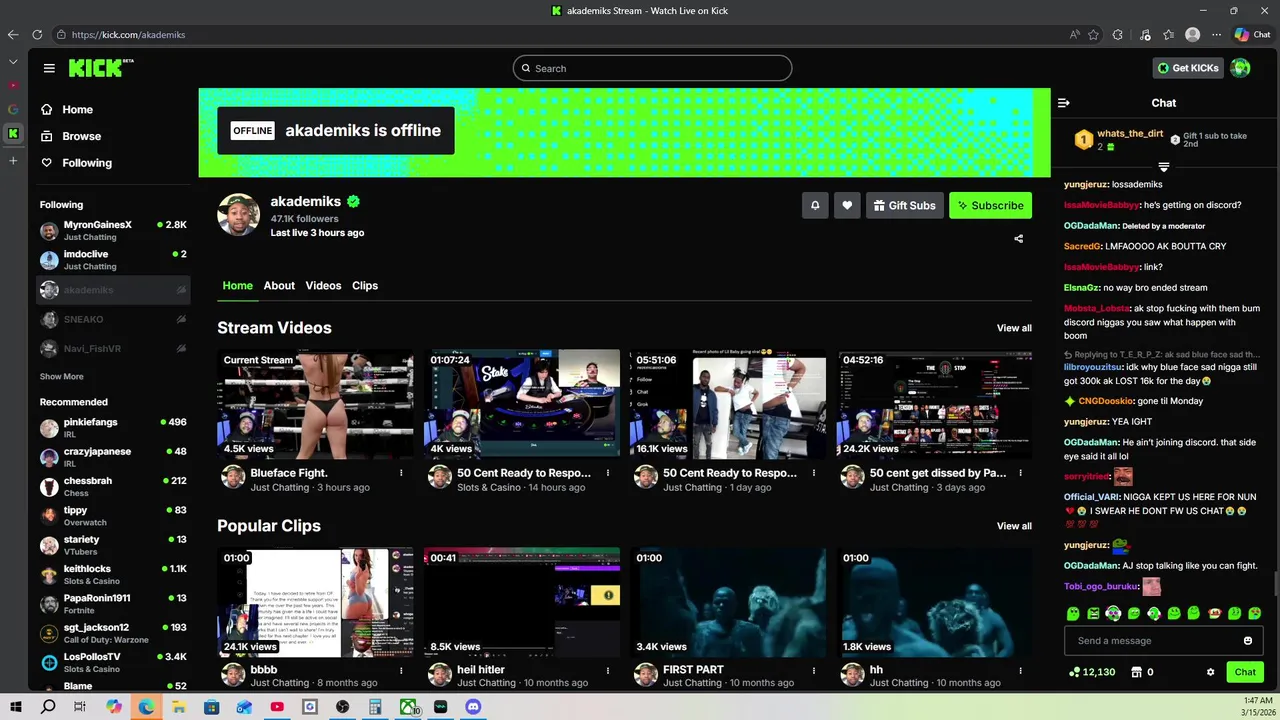Switch to the Home tab
The width and height of the screenshot is (1280, 720).
coord(237,286)
